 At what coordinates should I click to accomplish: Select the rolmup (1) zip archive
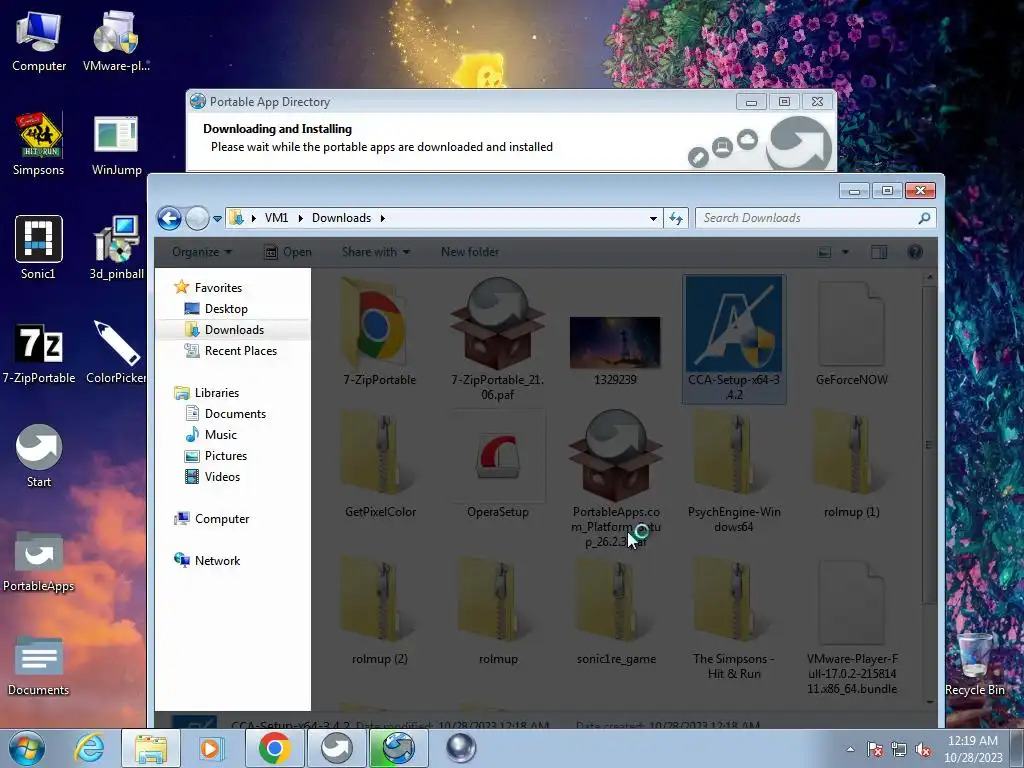(852, 465)
